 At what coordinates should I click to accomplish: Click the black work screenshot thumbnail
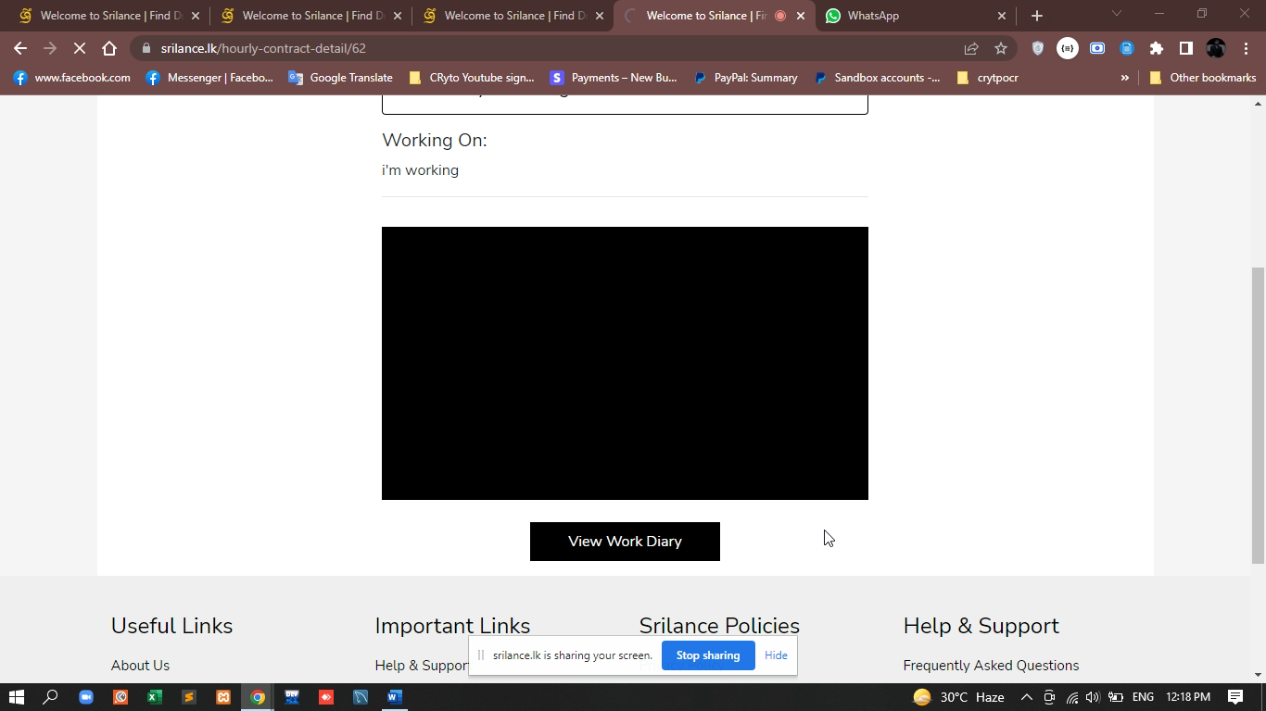624,363
